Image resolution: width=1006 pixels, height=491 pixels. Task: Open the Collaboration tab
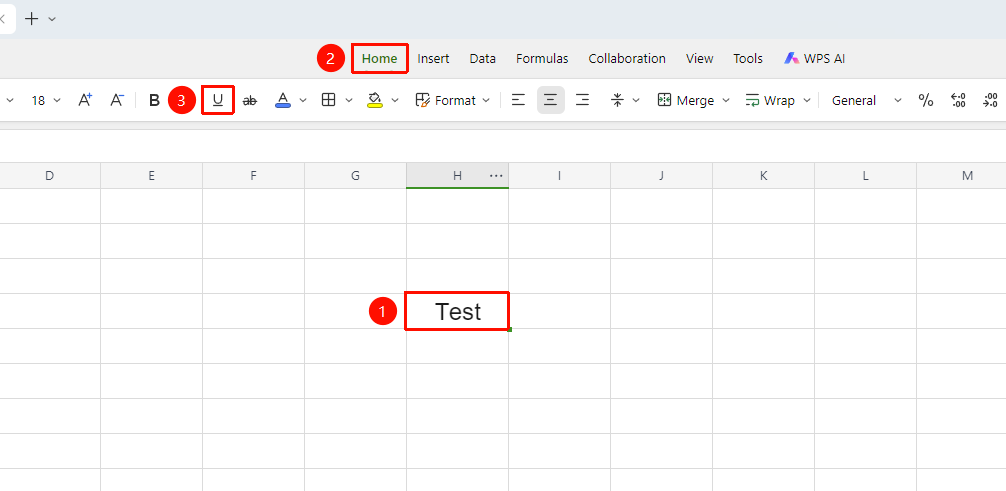[x=627, y=58]
